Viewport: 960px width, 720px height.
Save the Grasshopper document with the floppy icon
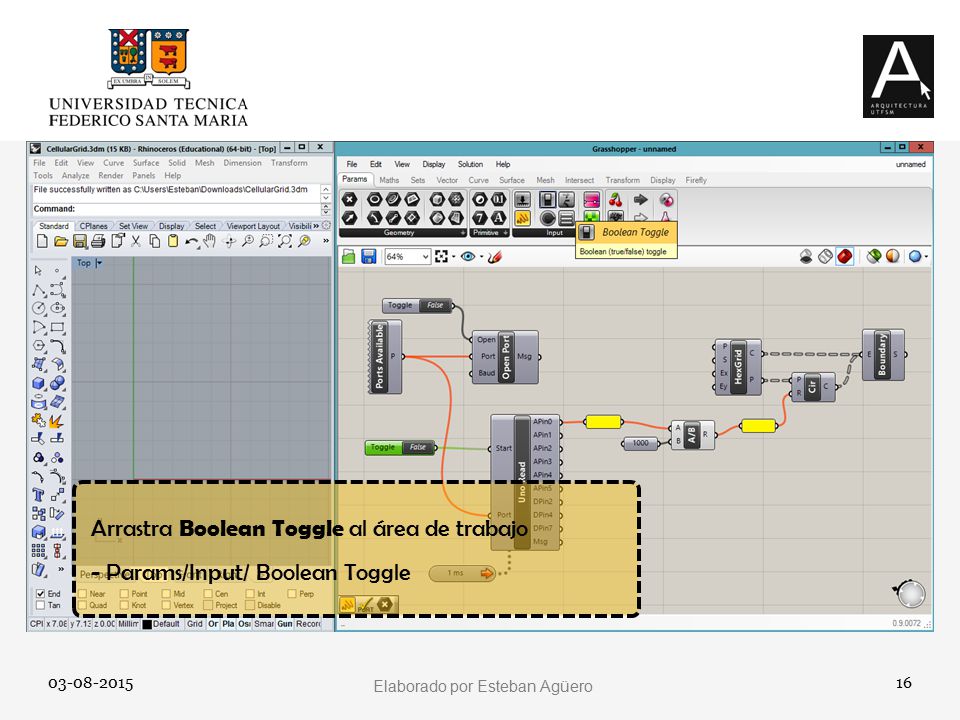pyautogui.click(x=369, y=257)
